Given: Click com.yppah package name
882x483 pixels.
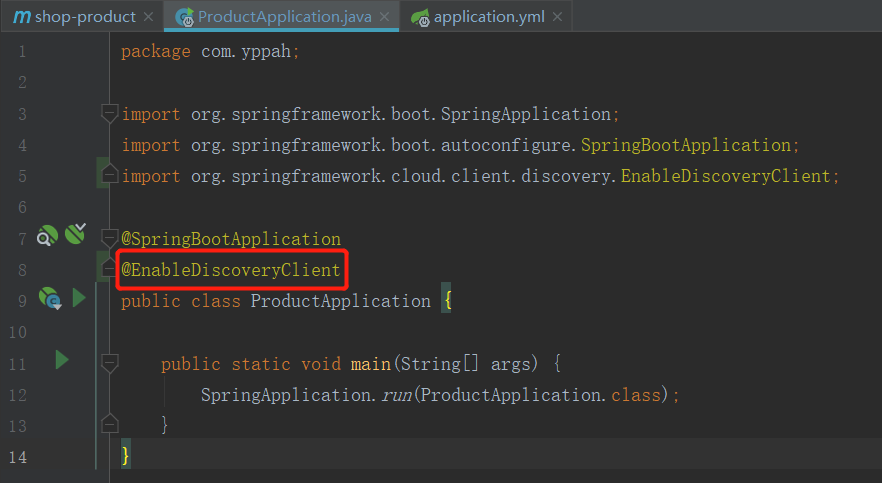Looking at the screenshot, I should [246, 52].
